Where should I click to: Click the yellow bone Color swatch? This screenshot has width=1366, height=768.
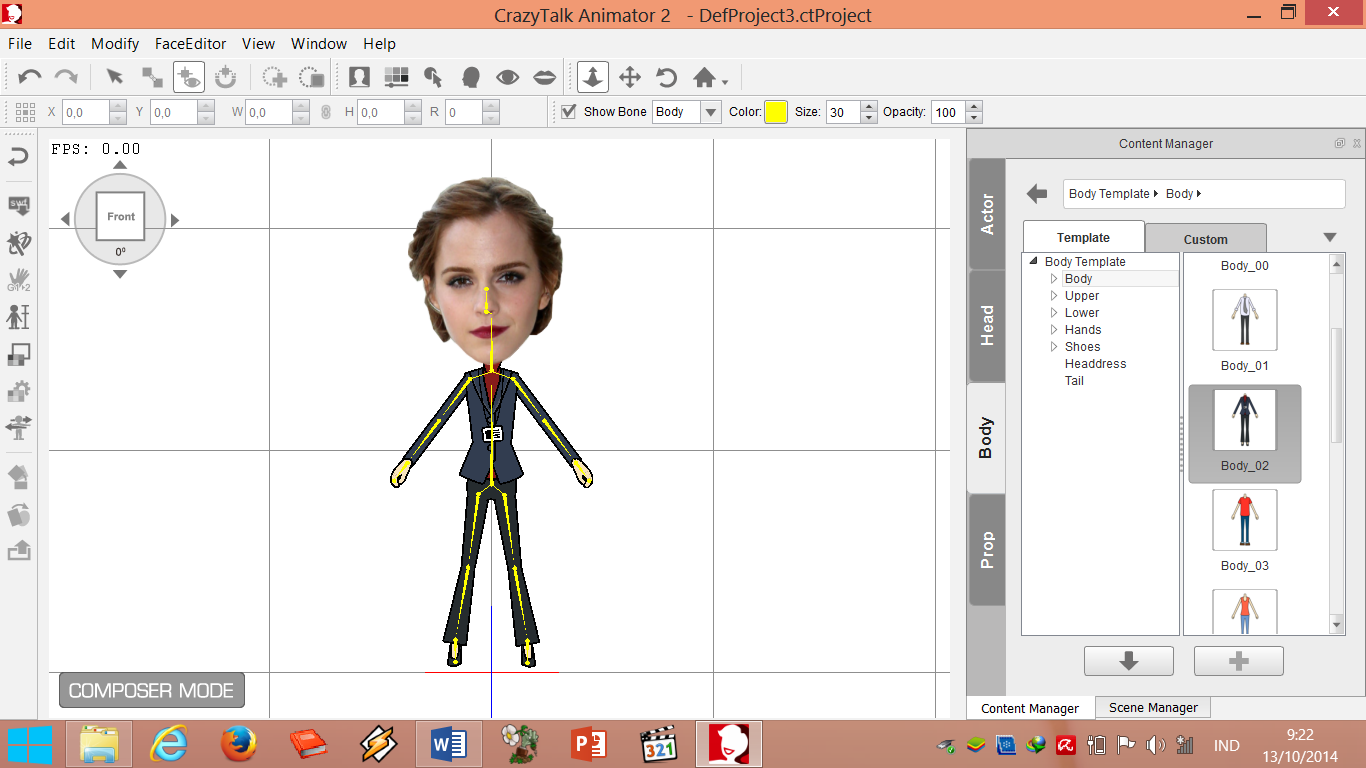coord(775,112)
